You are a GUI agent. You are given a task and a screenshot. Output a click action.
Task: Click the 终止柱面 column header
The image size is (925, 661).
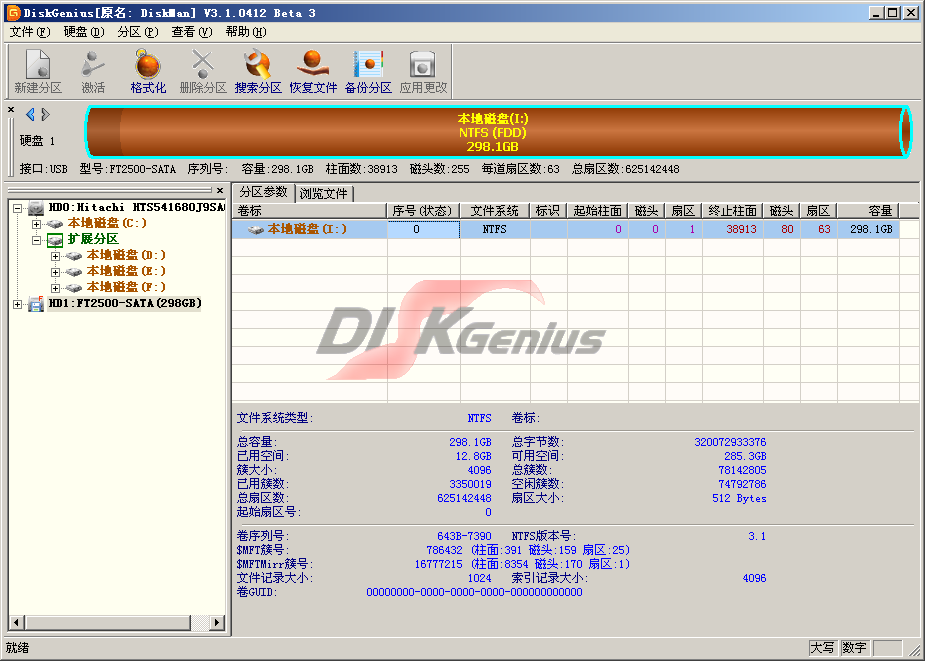coord(732,211)
